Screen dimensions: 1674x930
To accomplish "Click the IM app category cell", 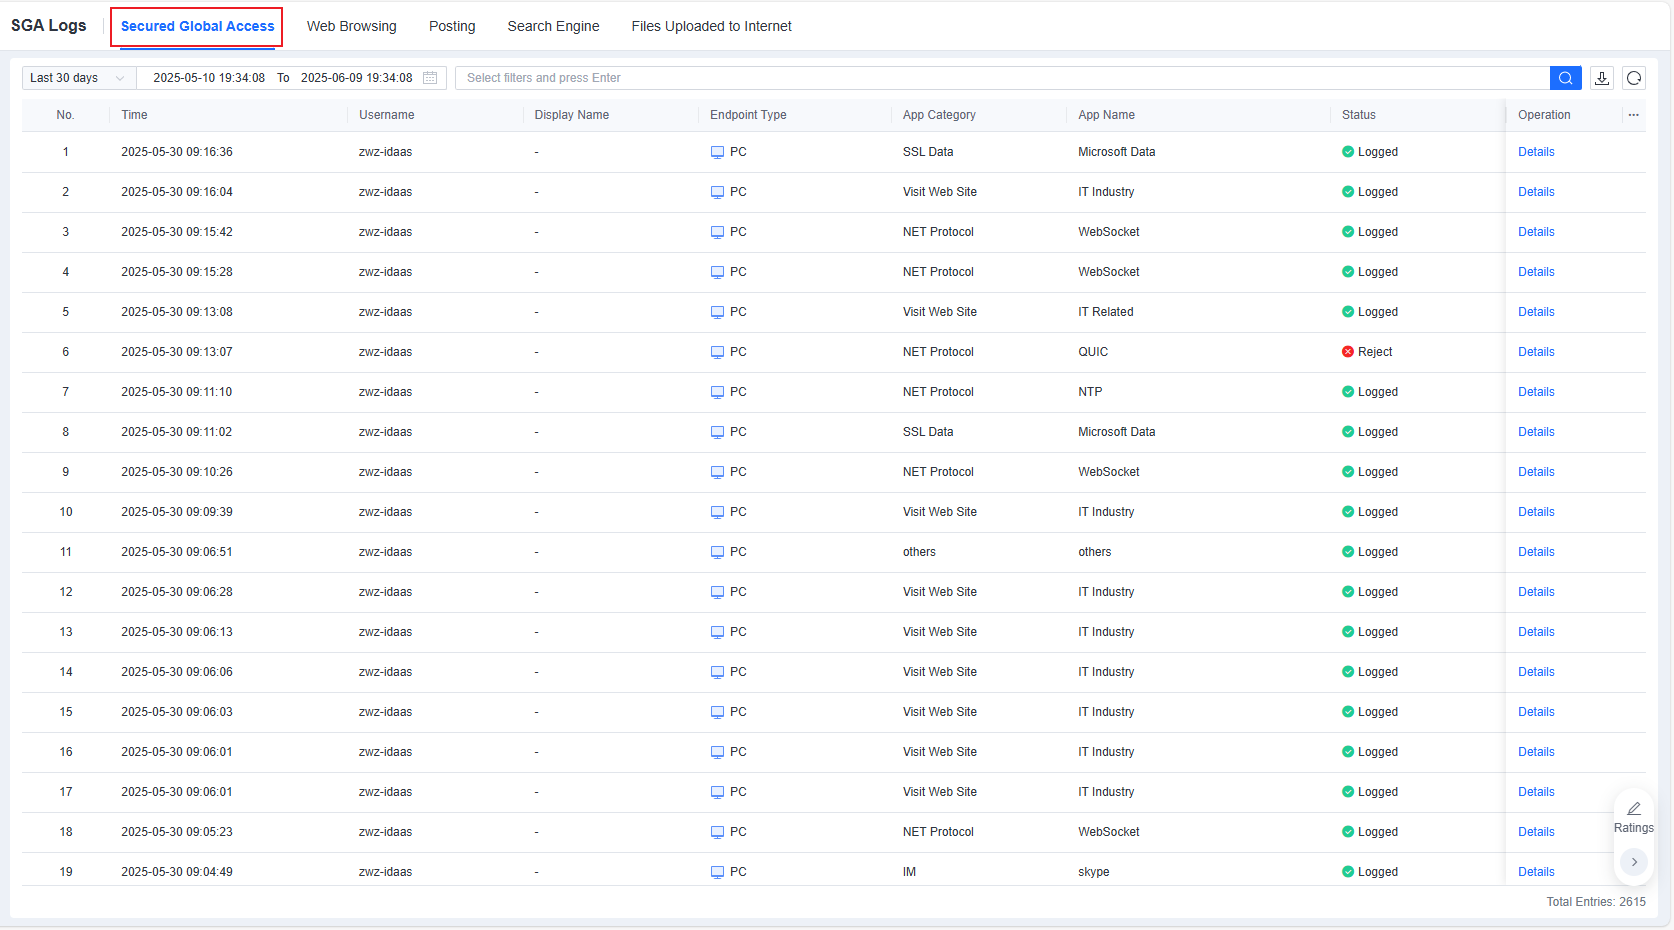I will [909, 872].
